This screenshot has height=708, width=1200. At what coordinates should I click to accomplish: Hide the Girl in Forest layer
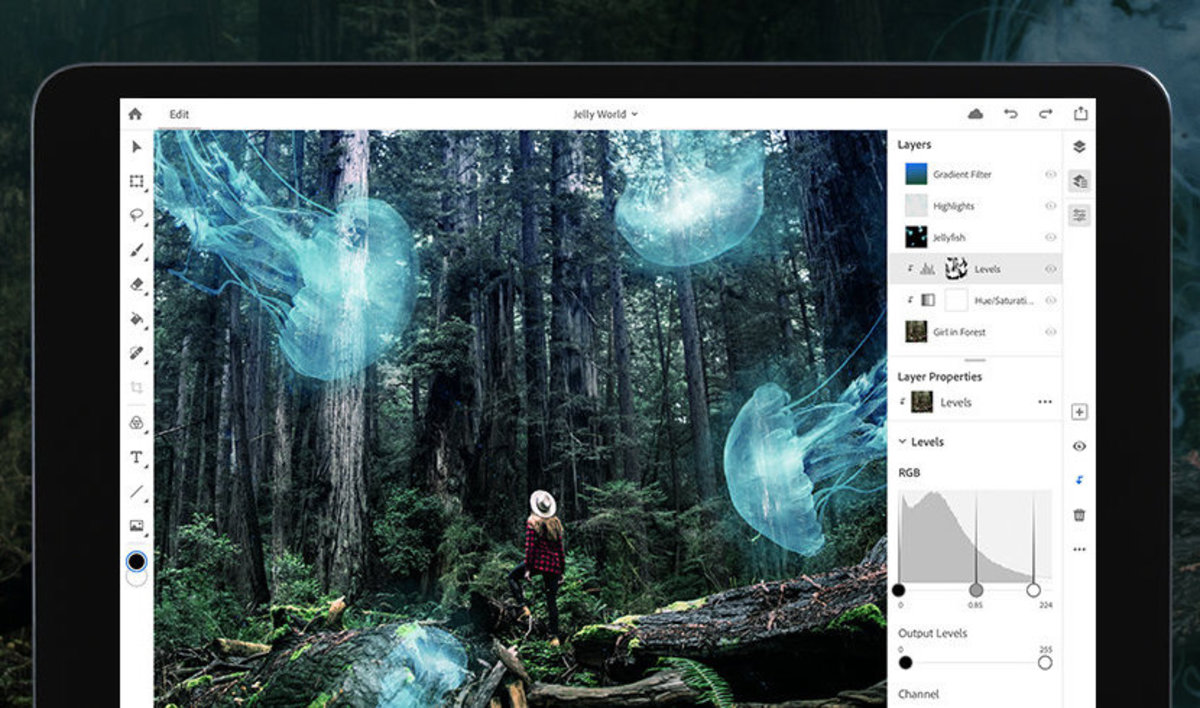pyautogui.click(x=1051, y=332)
